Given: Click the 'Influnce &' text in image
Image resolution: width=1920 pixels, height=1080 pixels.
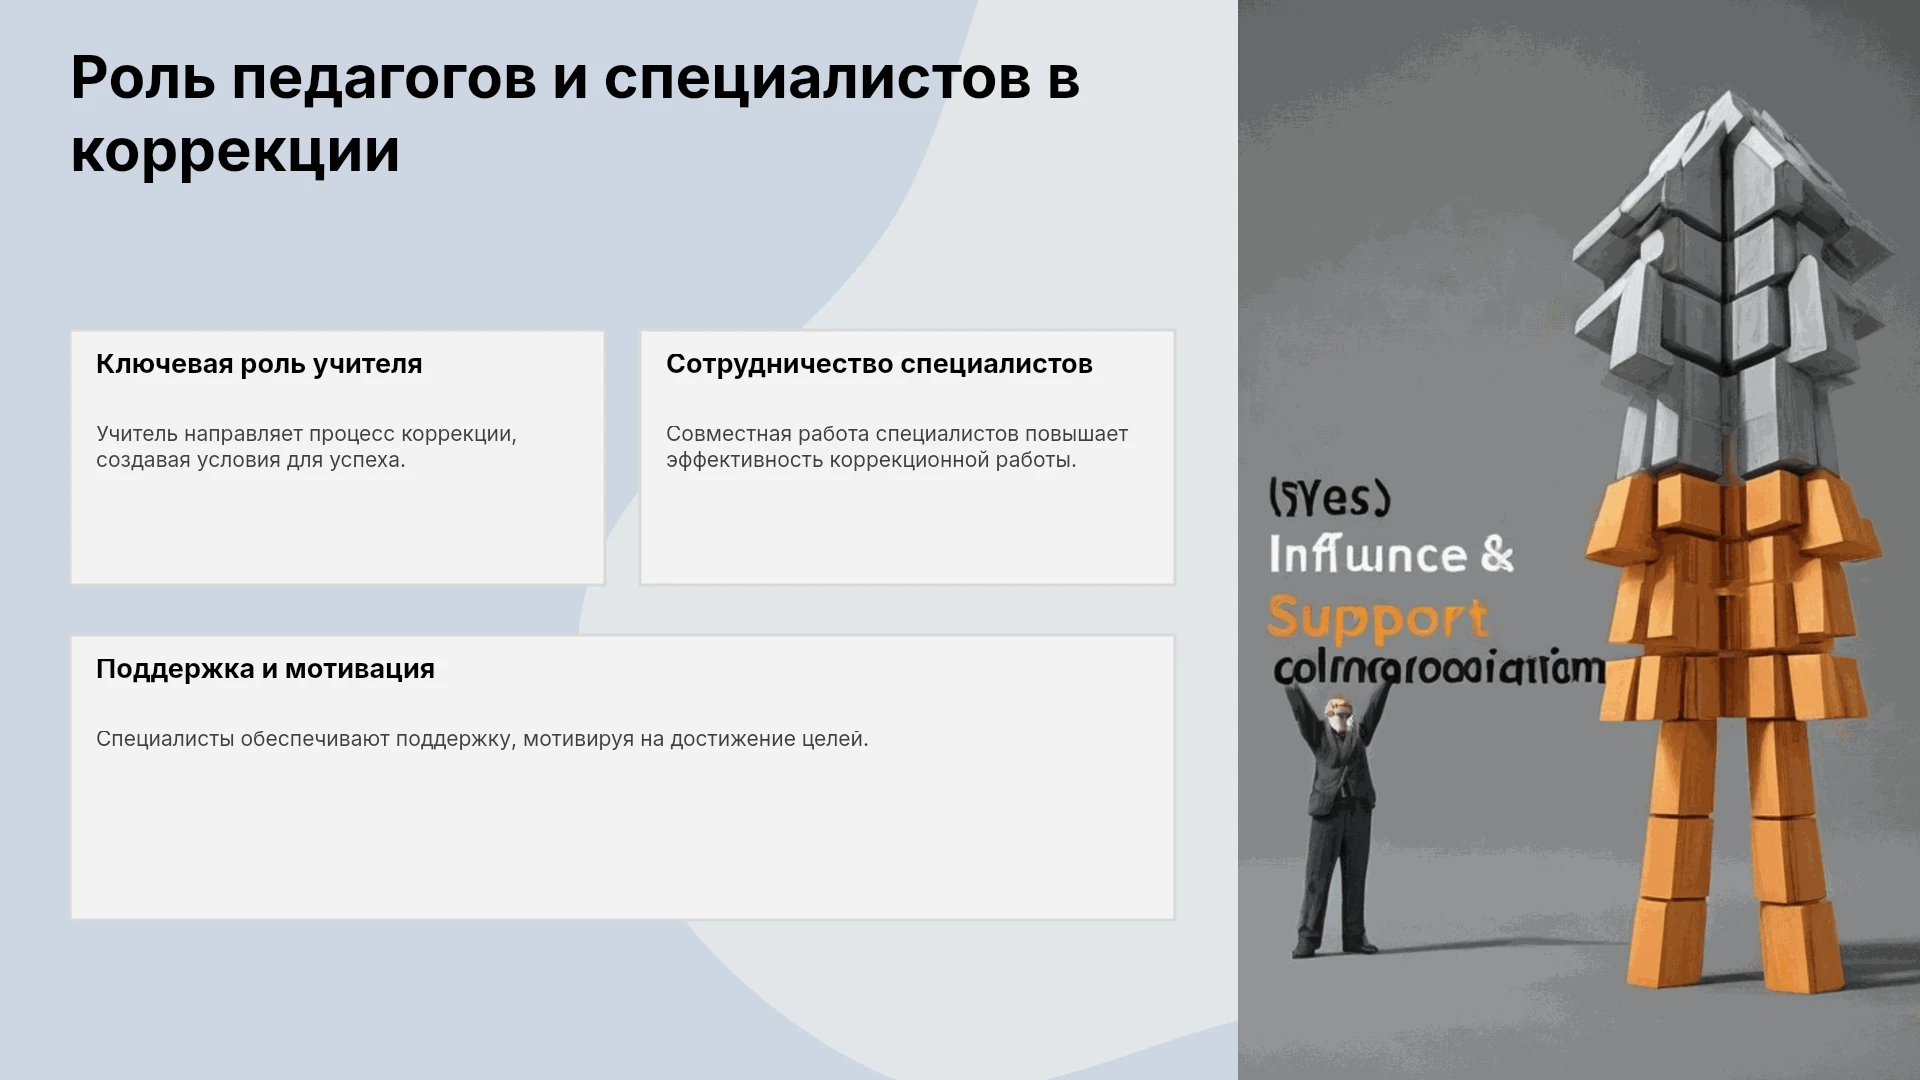Looking at the screenshot, I should click(x=1391, y=554).
